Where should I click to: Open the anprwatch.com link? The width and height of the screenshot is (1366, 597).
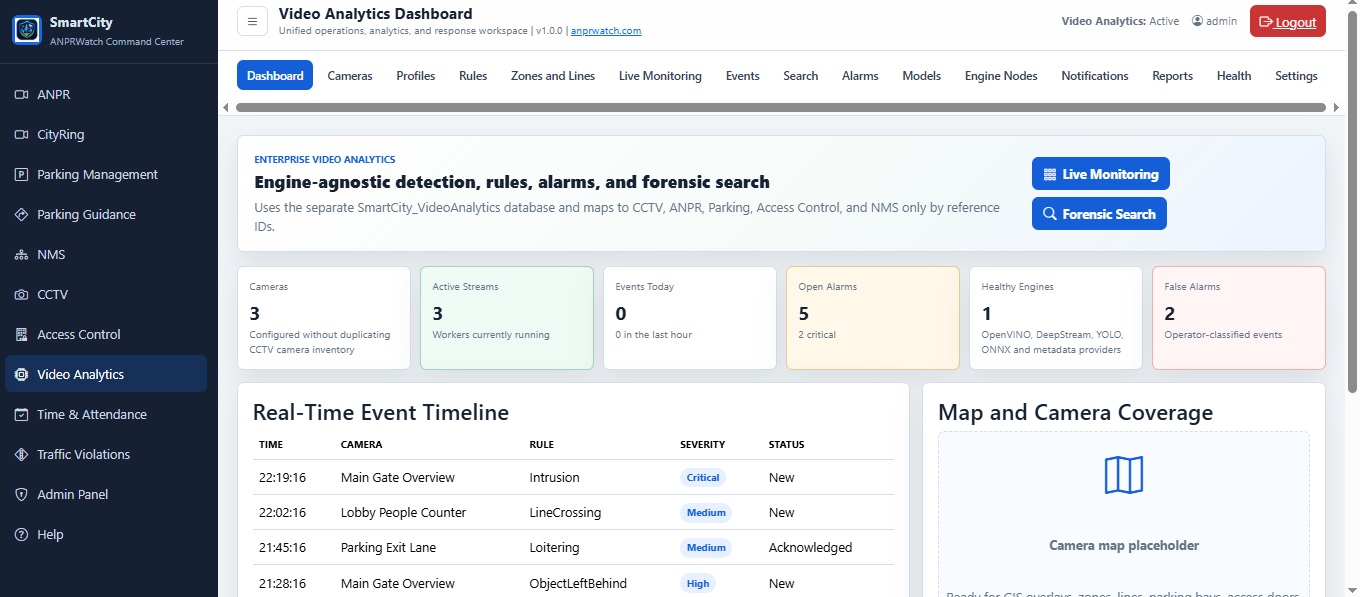pyautogui.click(x=606, y=31)
